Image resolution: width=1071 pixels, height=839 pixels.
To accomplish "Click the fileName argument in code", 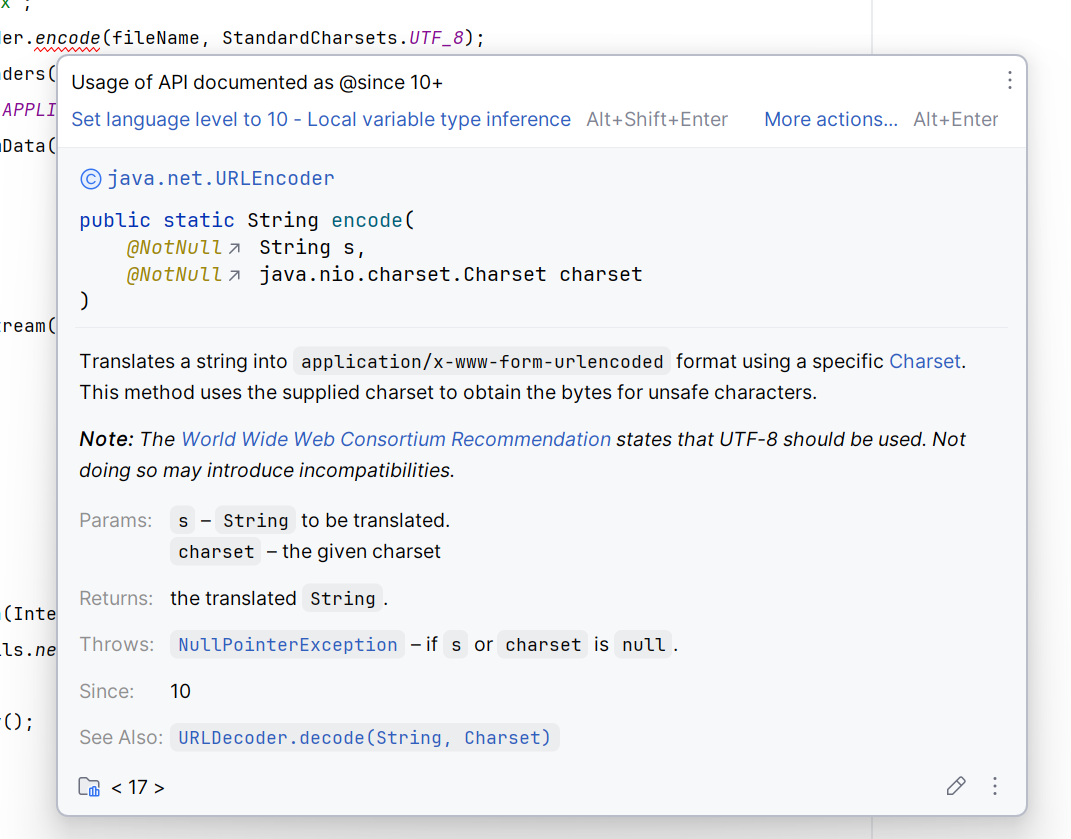I will (x=155, y=38).
